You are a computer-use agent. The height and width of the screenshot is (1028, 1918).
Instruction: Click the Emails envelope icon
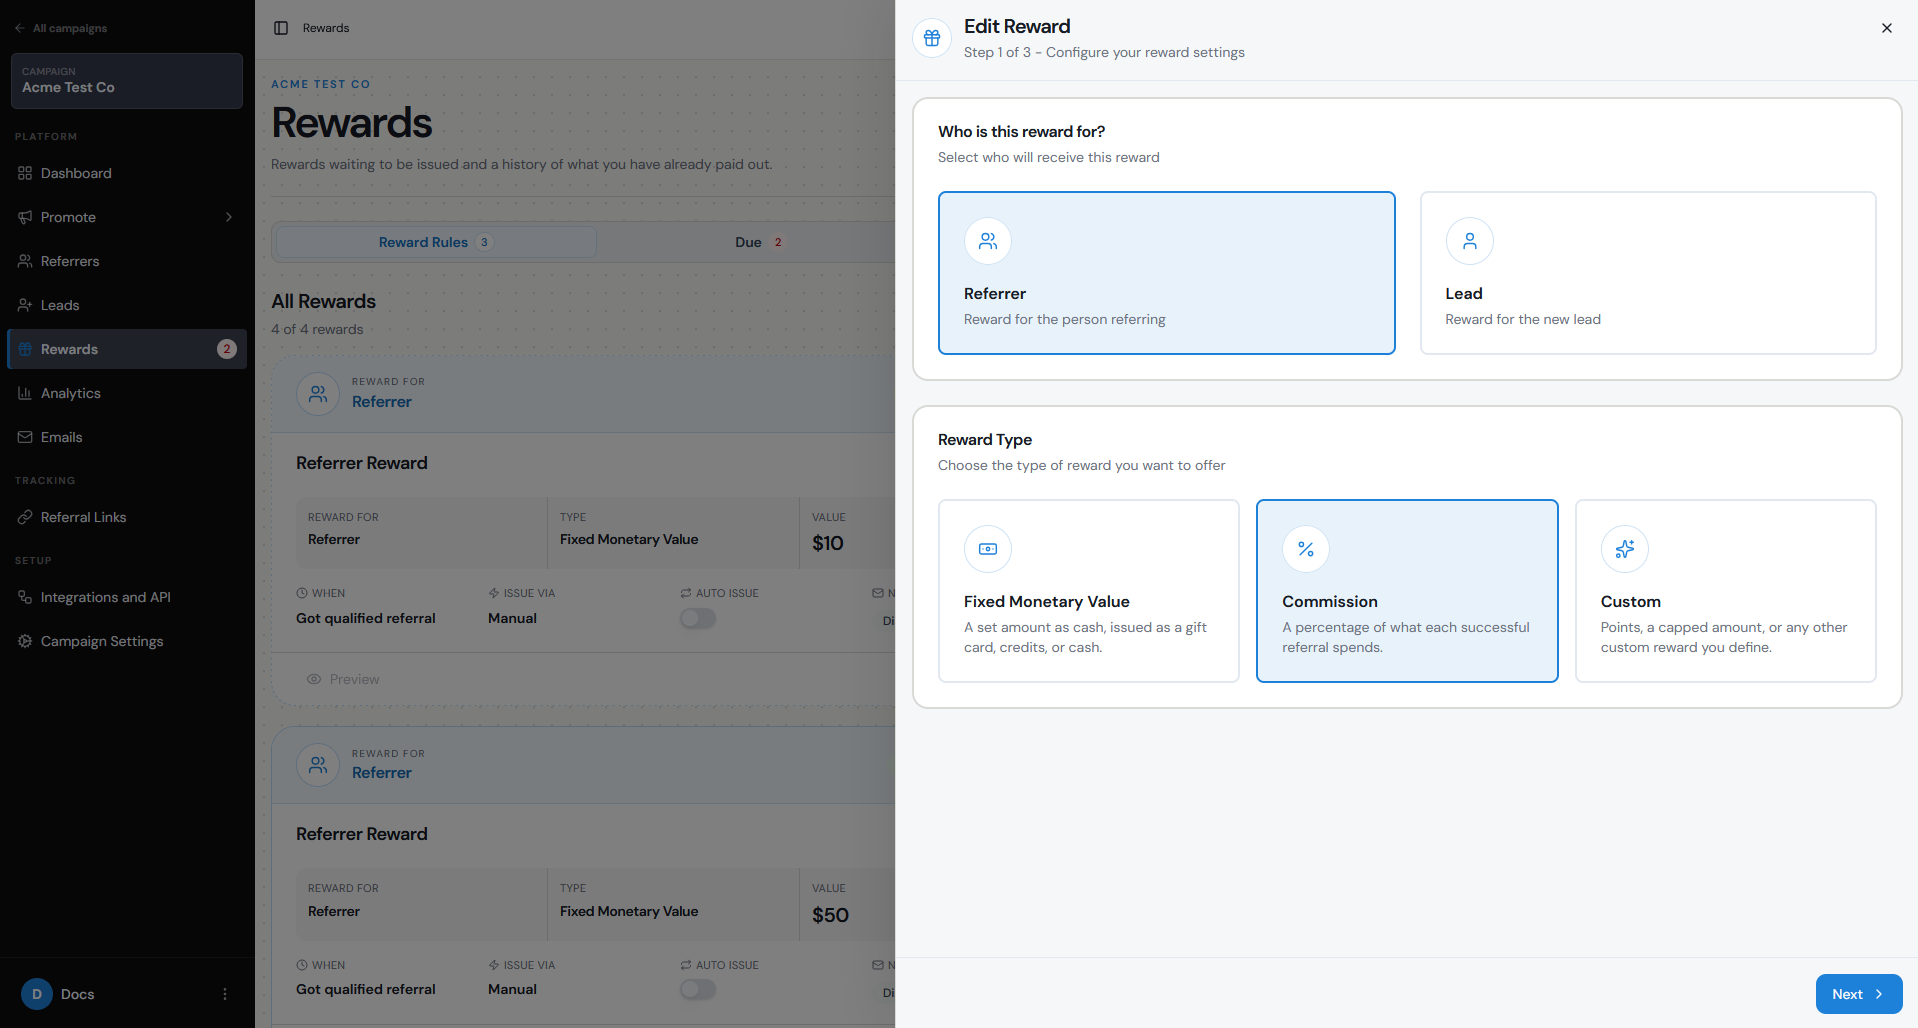25,437
